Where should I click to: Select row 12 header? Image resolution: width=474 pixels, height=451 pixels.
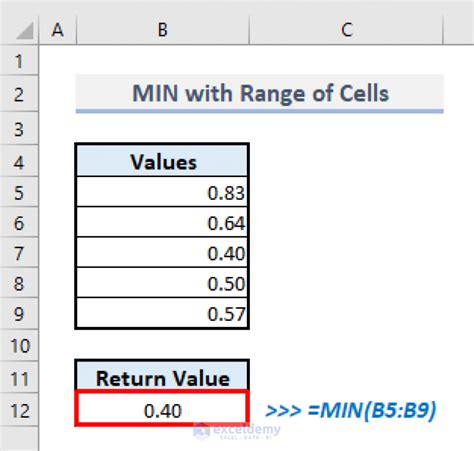pos(19,411)
